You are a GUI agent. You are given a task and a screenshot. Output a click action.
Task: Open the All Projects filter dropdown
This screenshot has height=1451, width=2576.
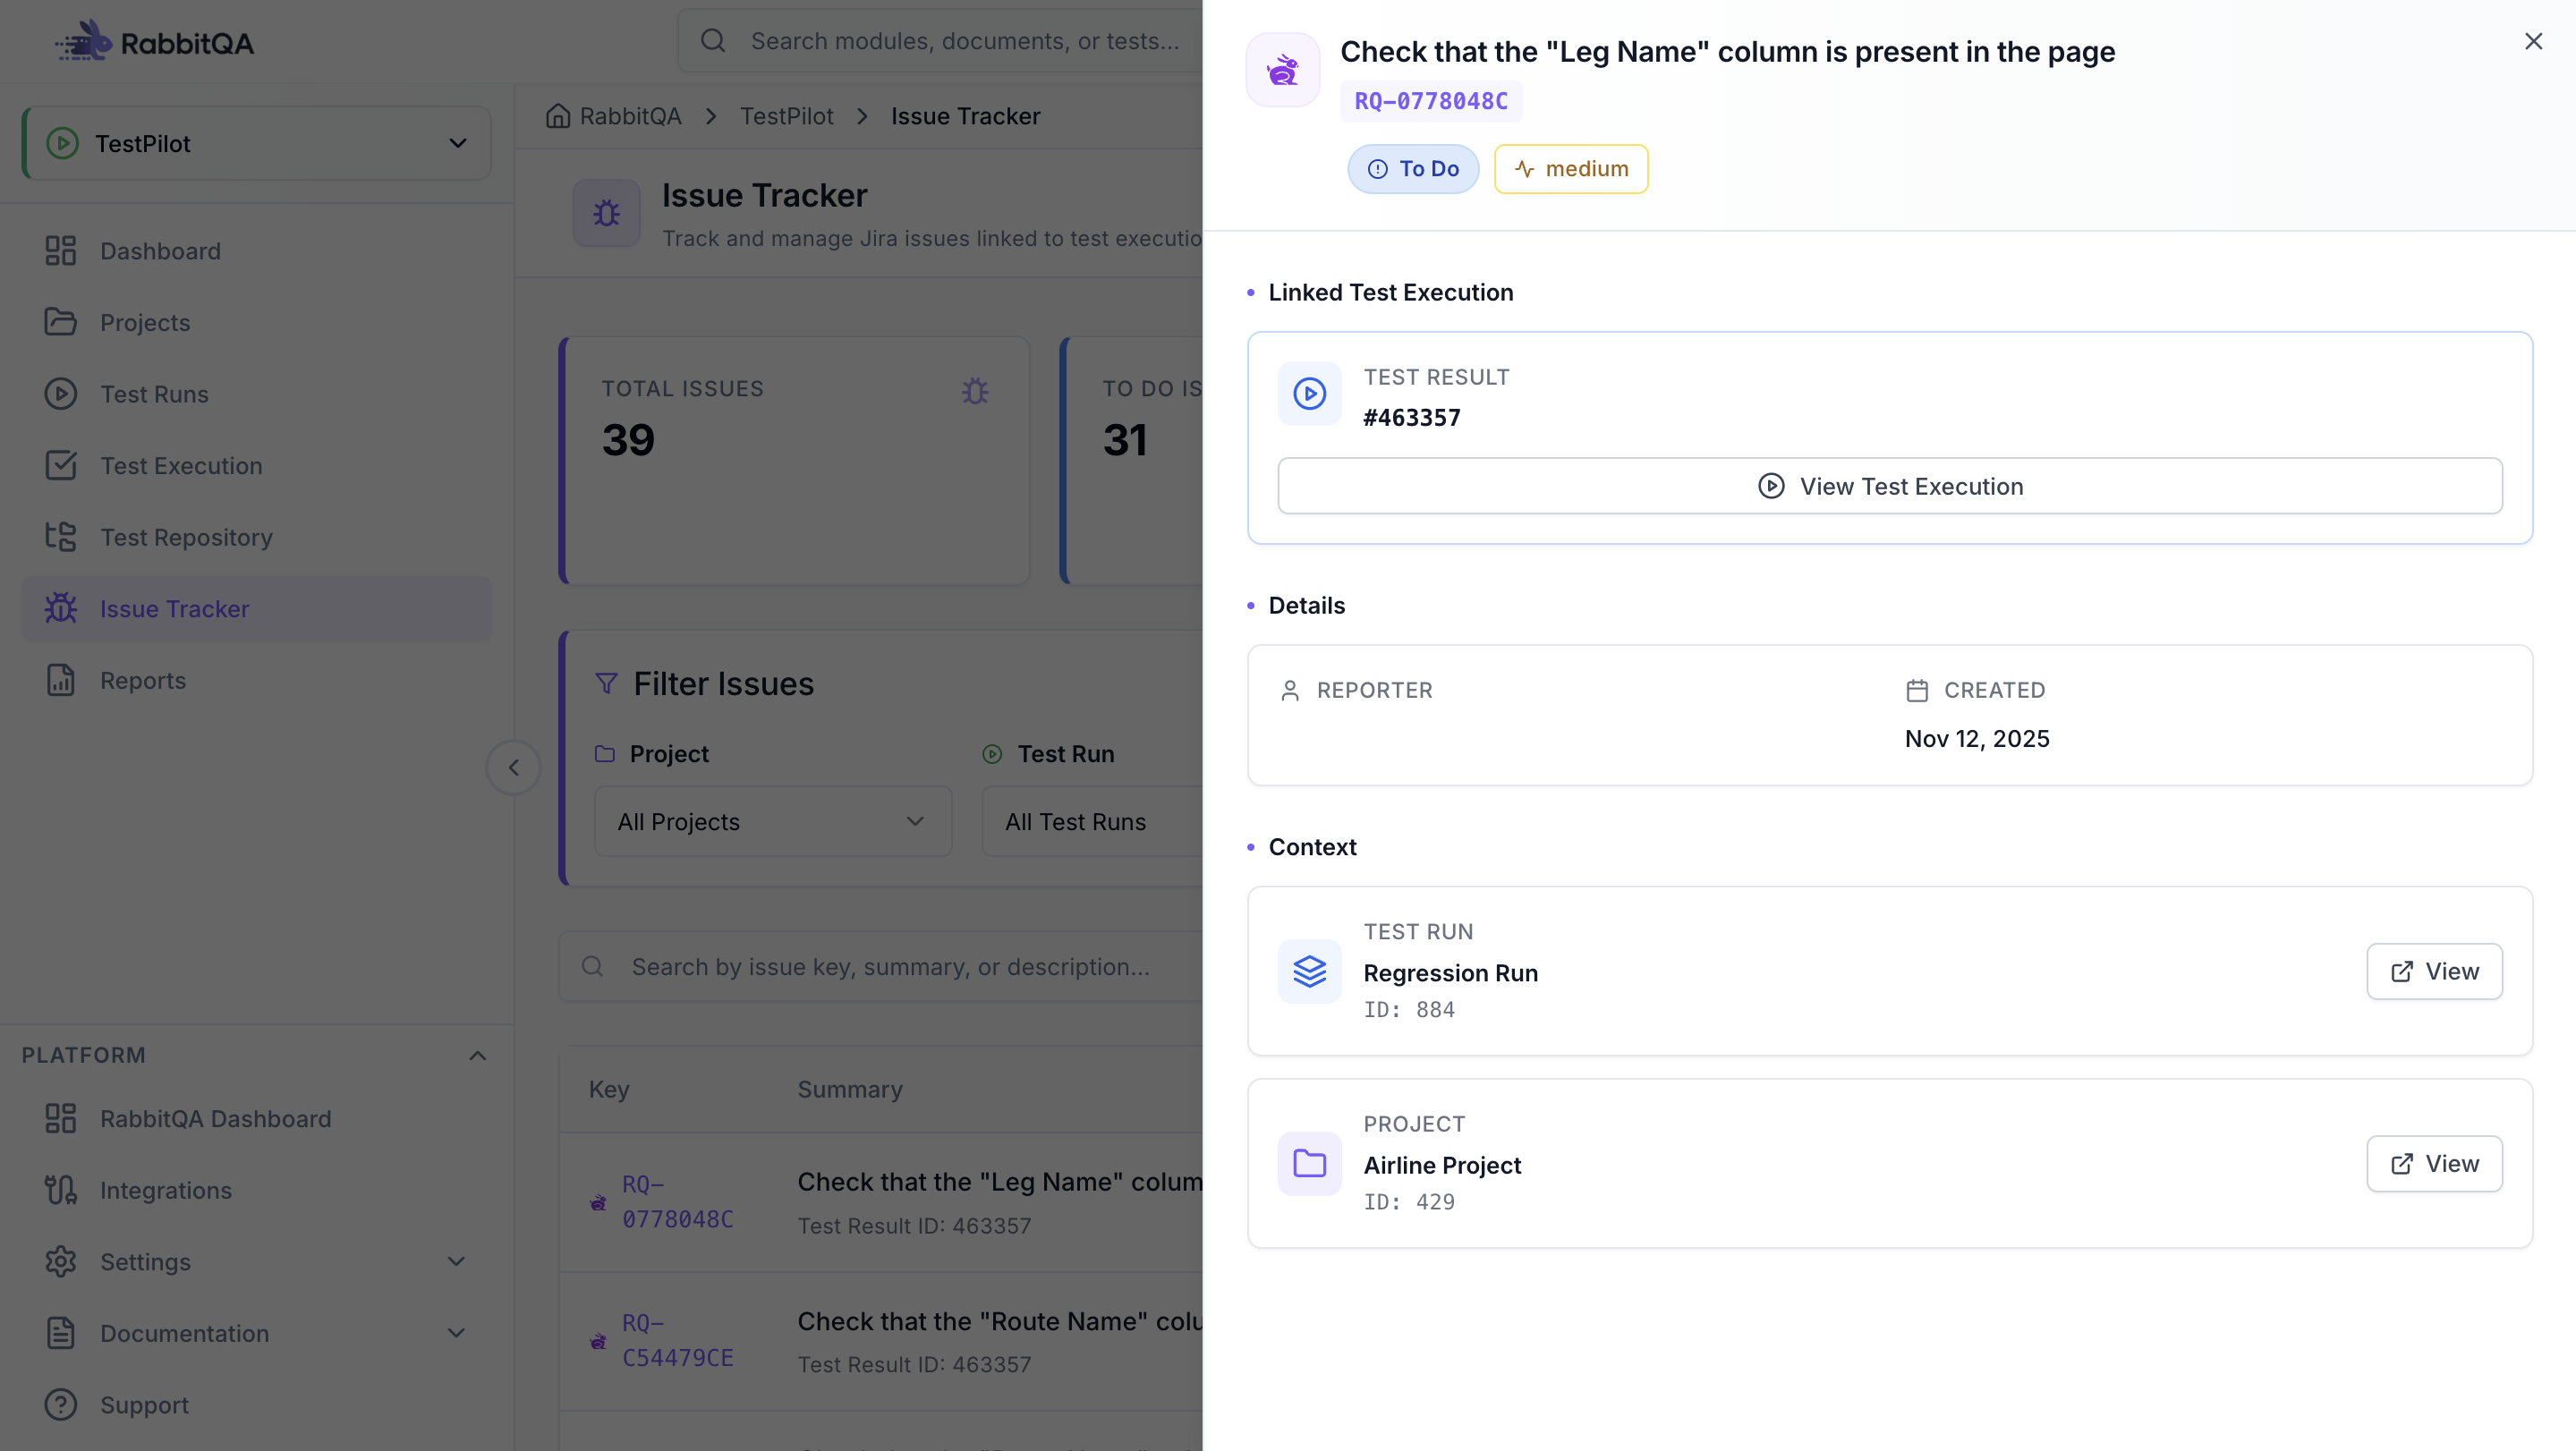coord(773,822)
